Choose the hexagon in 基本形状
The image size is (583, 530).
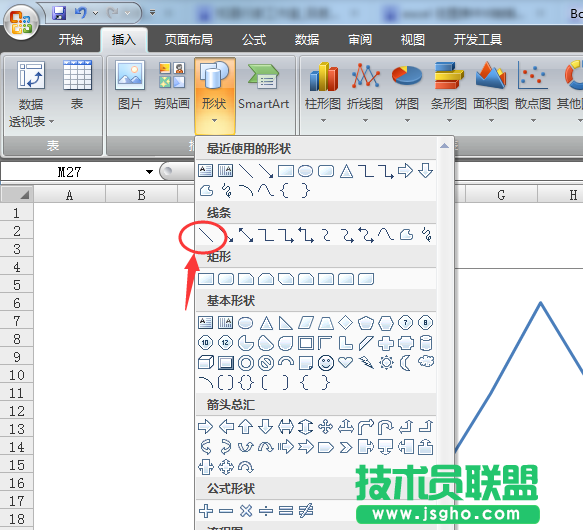click(x=386, y=323)
